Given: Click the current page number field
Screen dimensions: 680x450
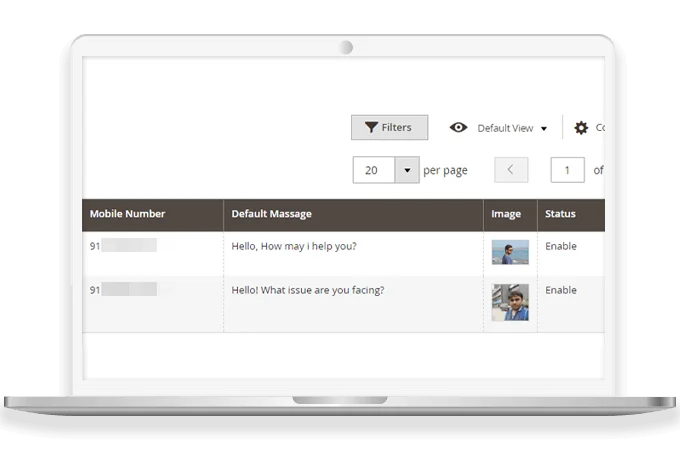Looking at the screenshot, I should pos(567,170).
